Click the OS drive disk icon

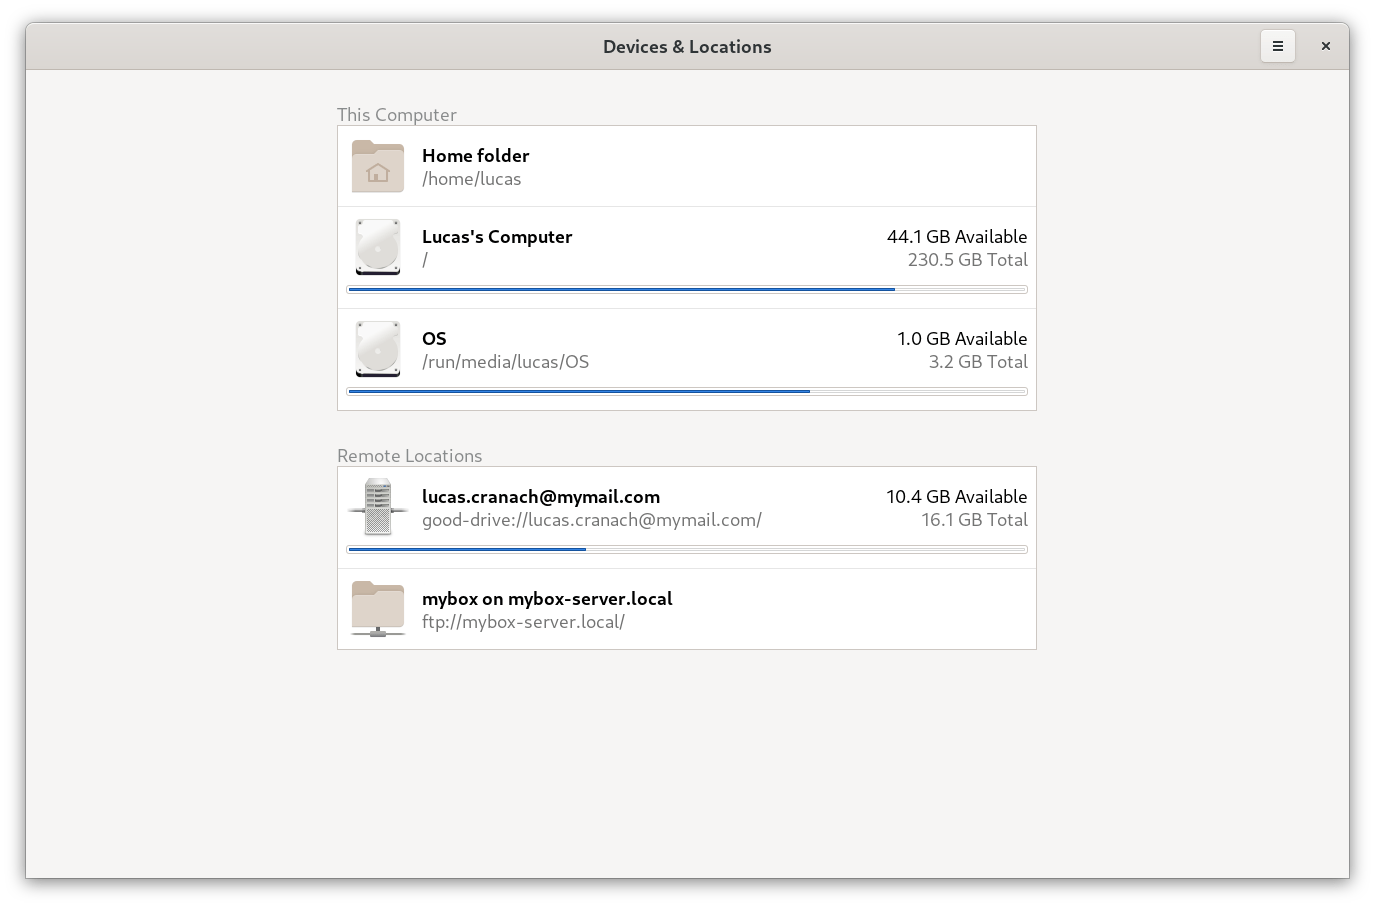click(378, 349)
